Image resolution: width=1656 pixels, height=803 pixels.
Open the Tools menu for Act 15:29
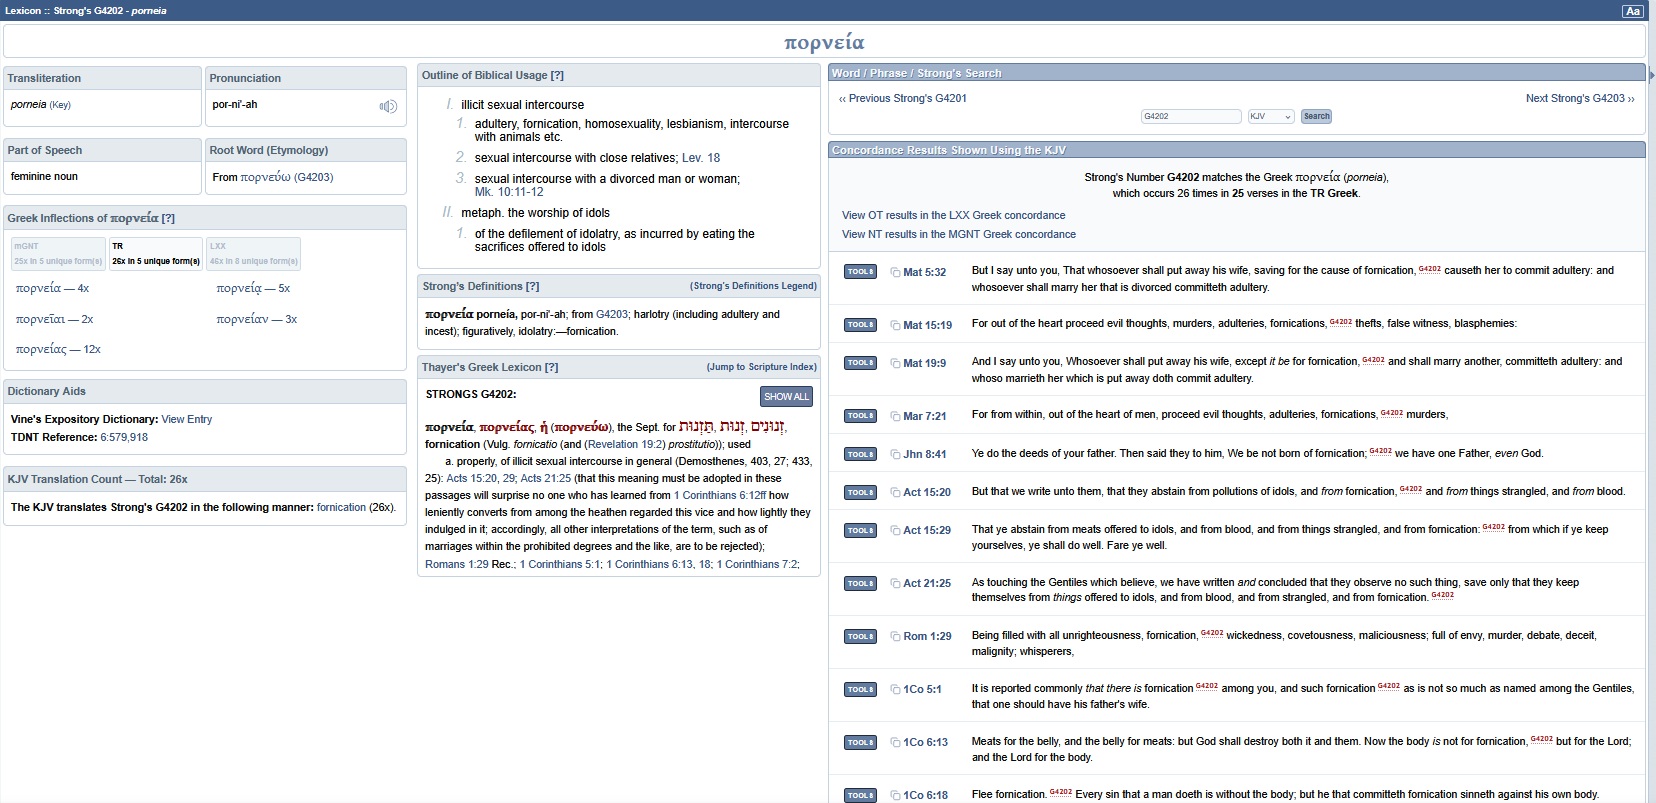[x=860, y=530]
